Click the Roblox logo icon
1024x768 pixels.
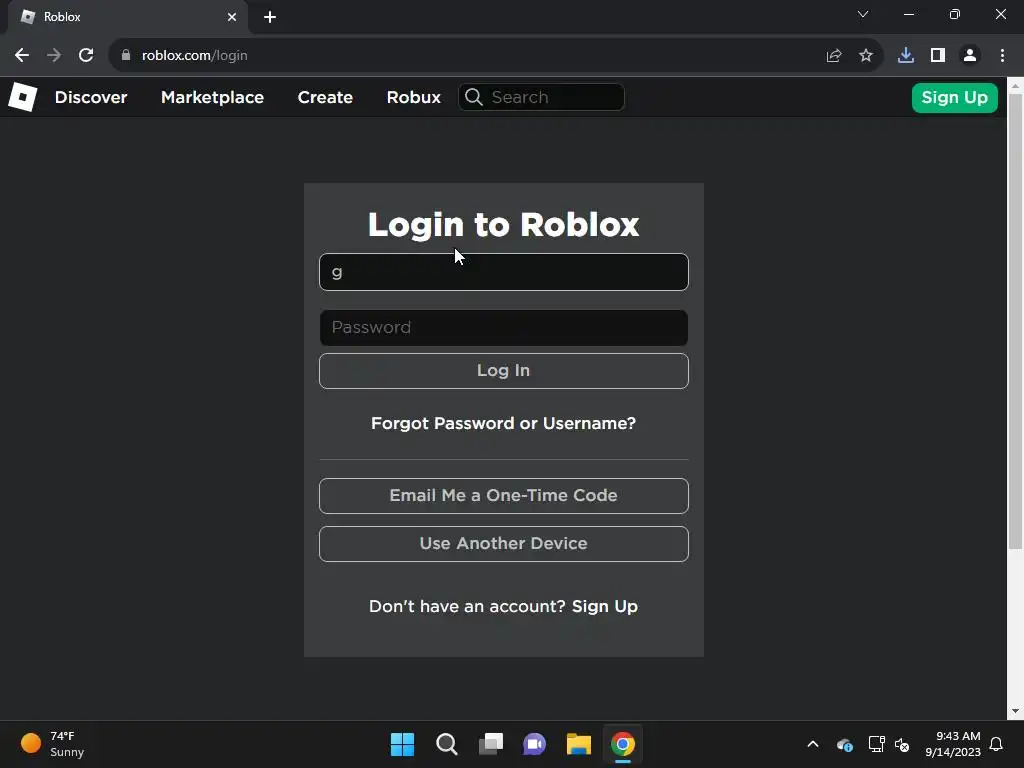point(22,97)
